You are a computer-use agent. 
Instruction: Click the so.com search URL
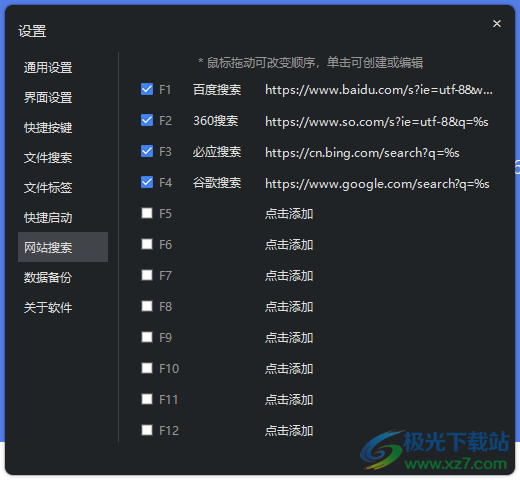[377, 121]
